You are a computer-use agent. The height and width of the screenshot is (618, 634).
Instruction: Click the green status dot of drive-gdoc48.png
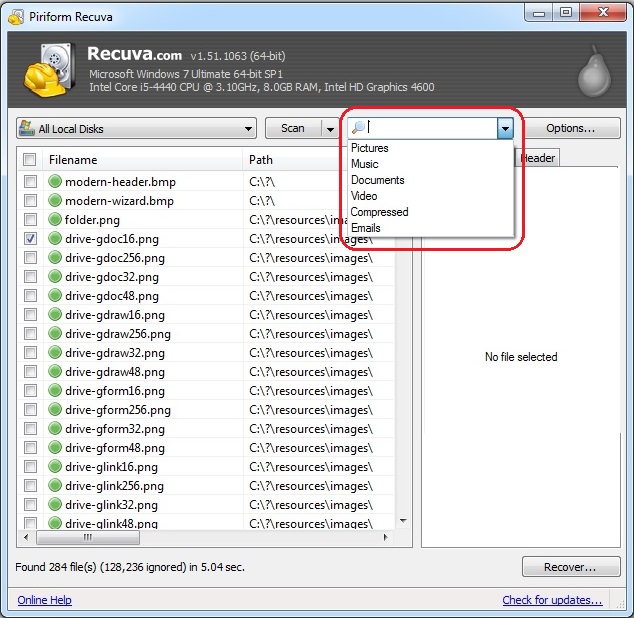[55, 295]
